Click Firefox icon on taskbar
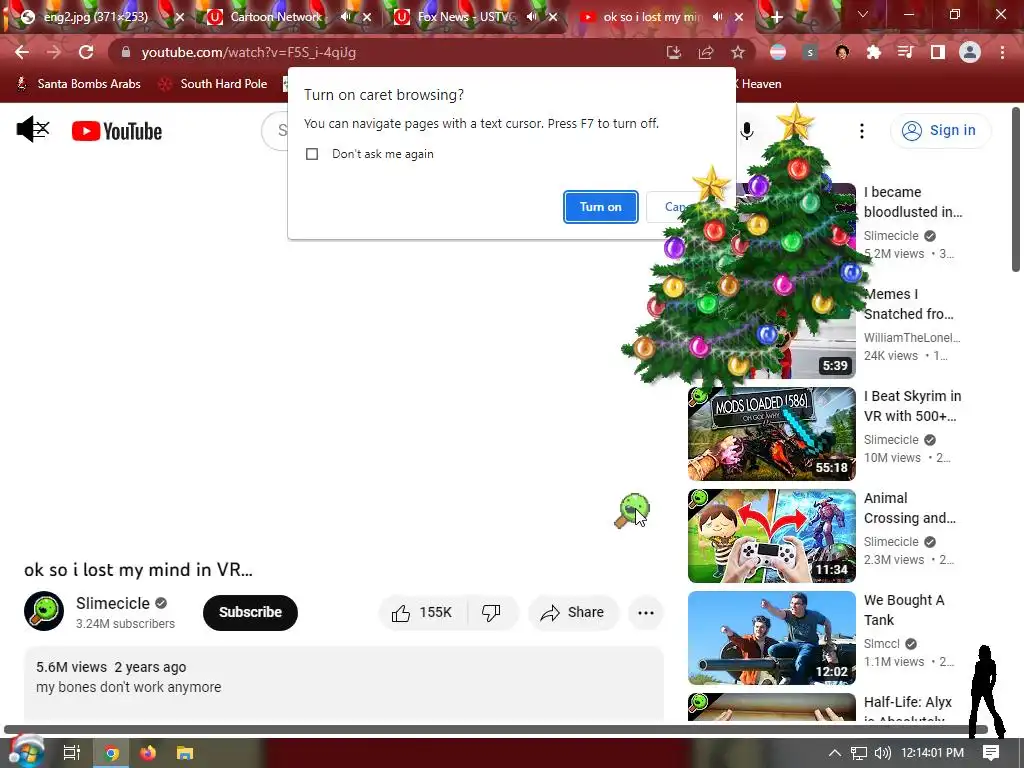 pos(148,753)
